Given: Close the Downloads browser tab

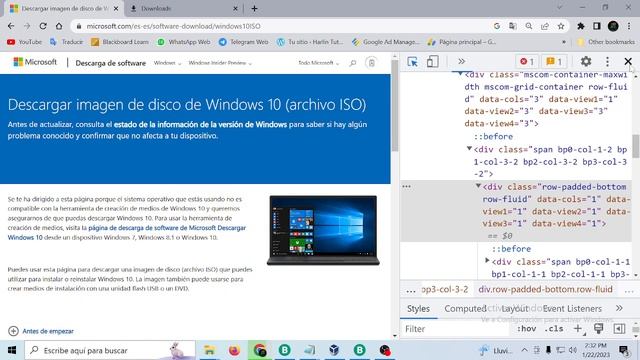Looking at the screenshot, I should (x=236, y=8).
